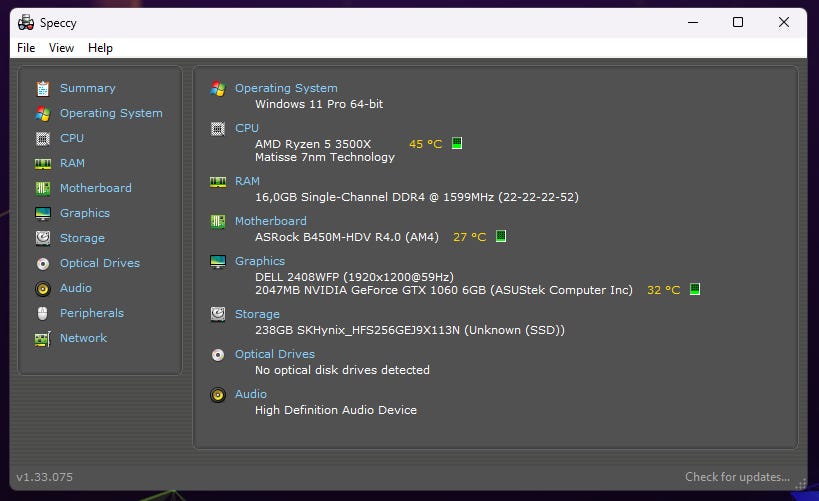Open the Network section in sidebar
Viewport: 819px width, 501px height.
[83, 339]
